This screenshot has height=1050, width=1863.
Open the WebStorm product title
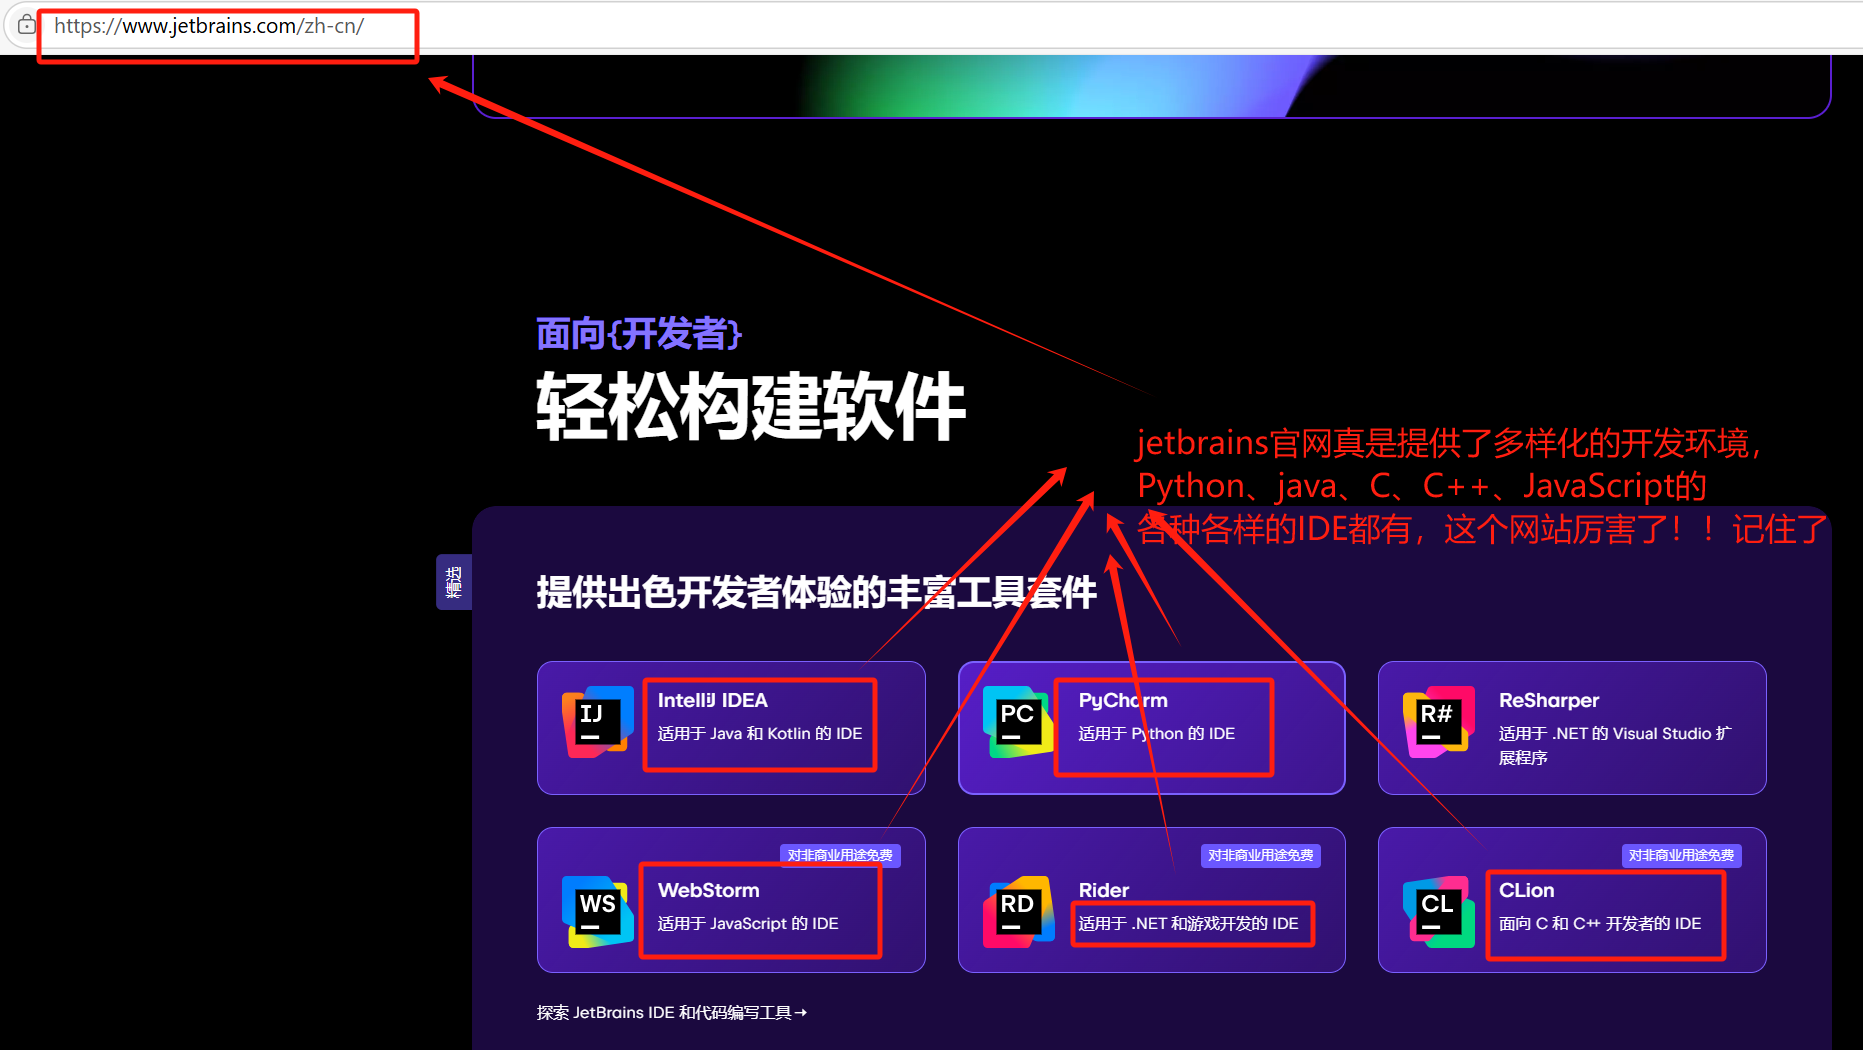709,890
